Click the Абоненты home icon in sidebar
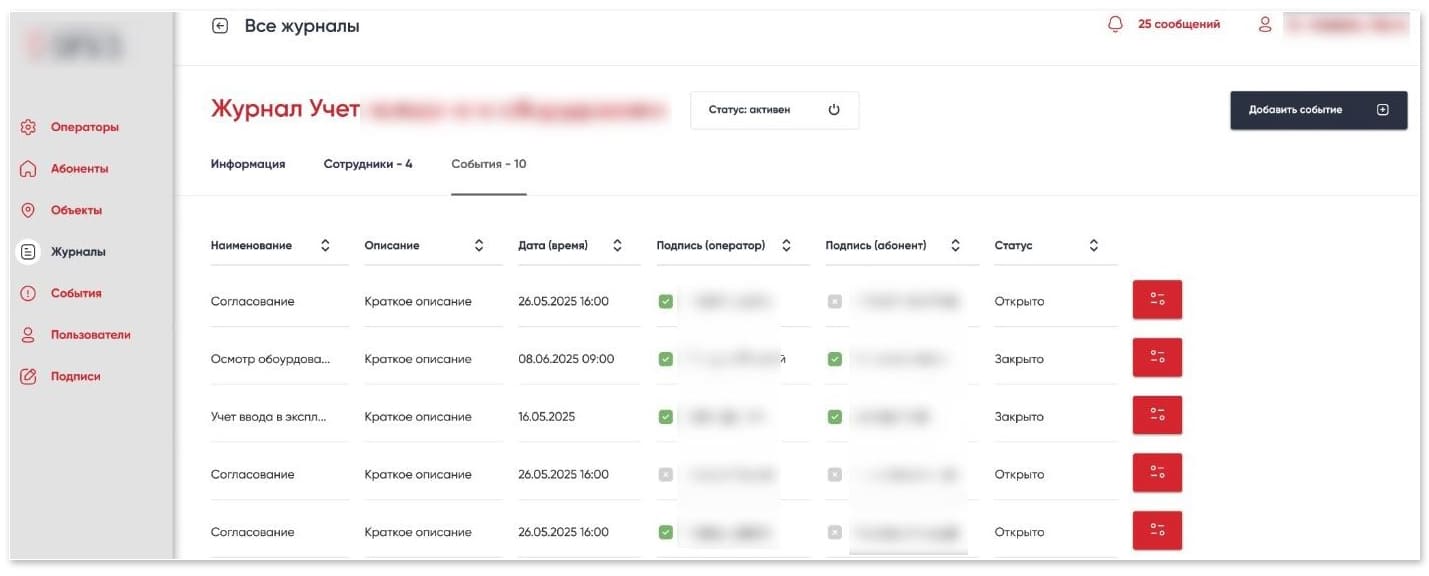 (28, 169)
